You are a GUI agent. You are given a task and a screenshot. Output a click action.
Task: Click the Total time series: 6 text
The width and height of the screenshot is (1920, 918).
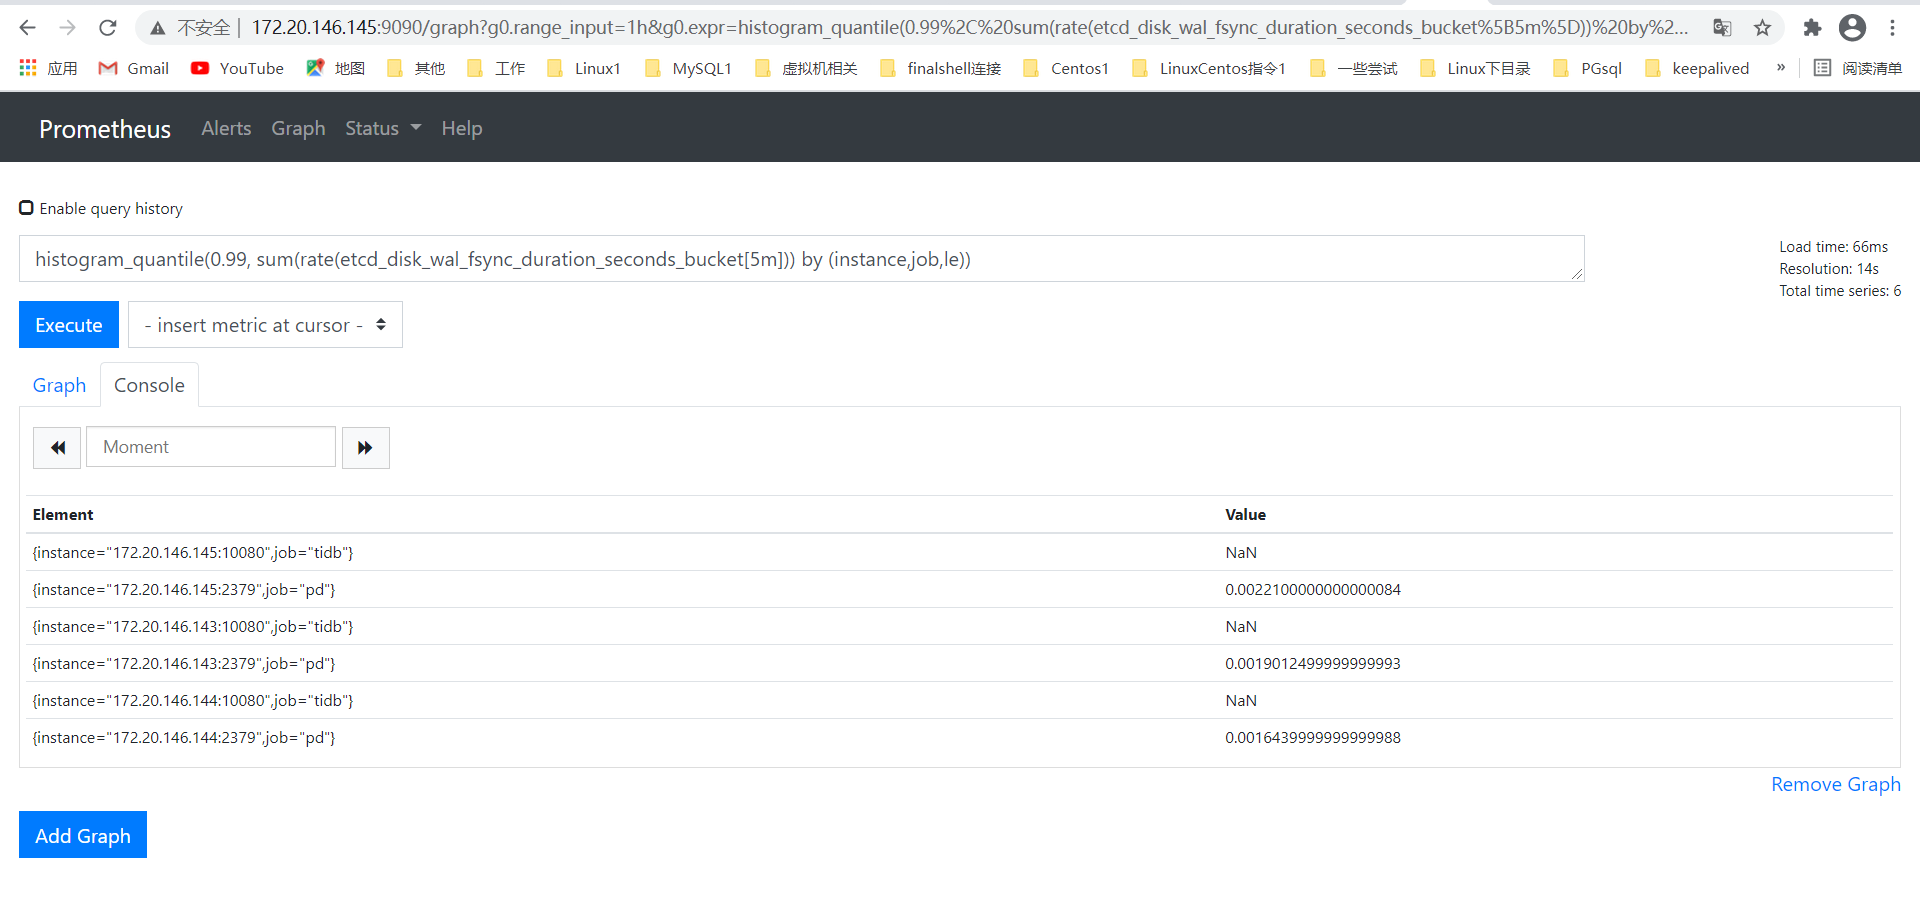coord(1840,290)
